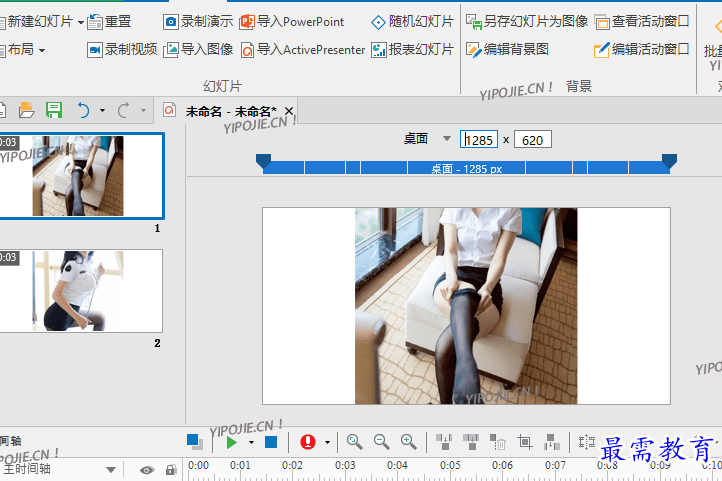The image size is (722, 481).
Task: Open project with the folder icon
Action: [26, 110]
